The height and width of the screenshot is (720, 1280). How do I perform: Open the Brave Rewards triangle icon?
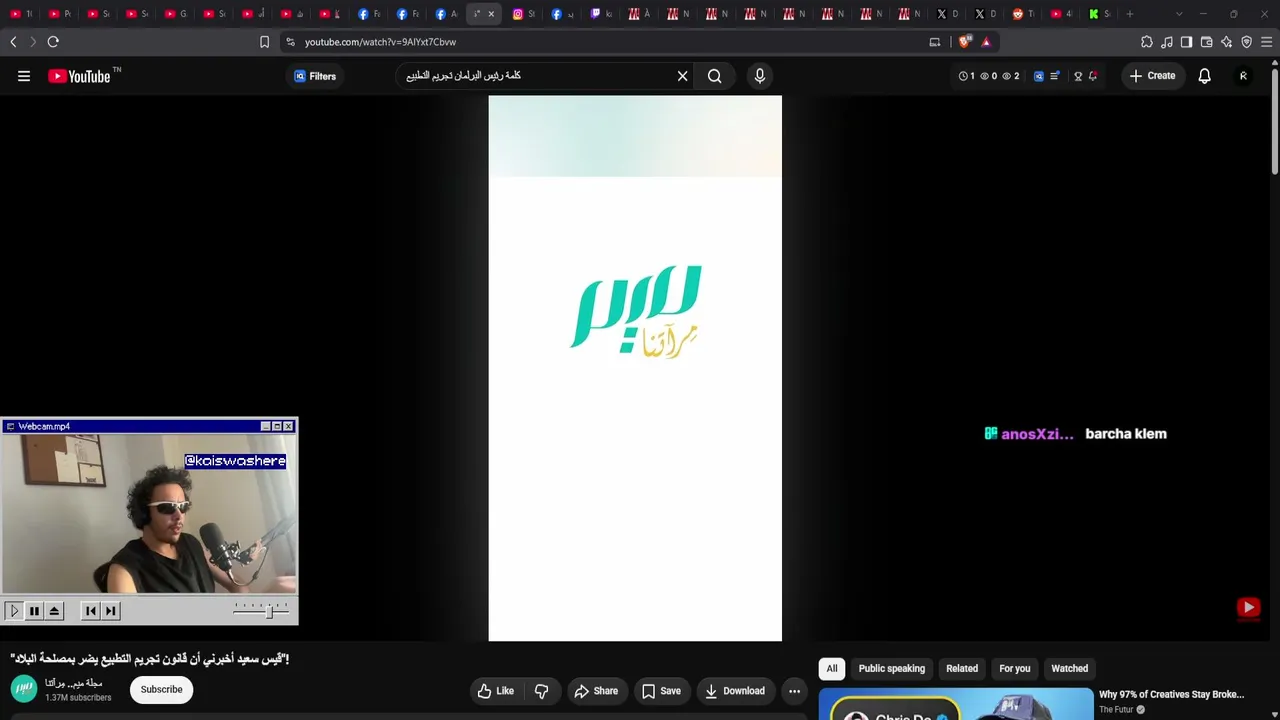point(986,42)
